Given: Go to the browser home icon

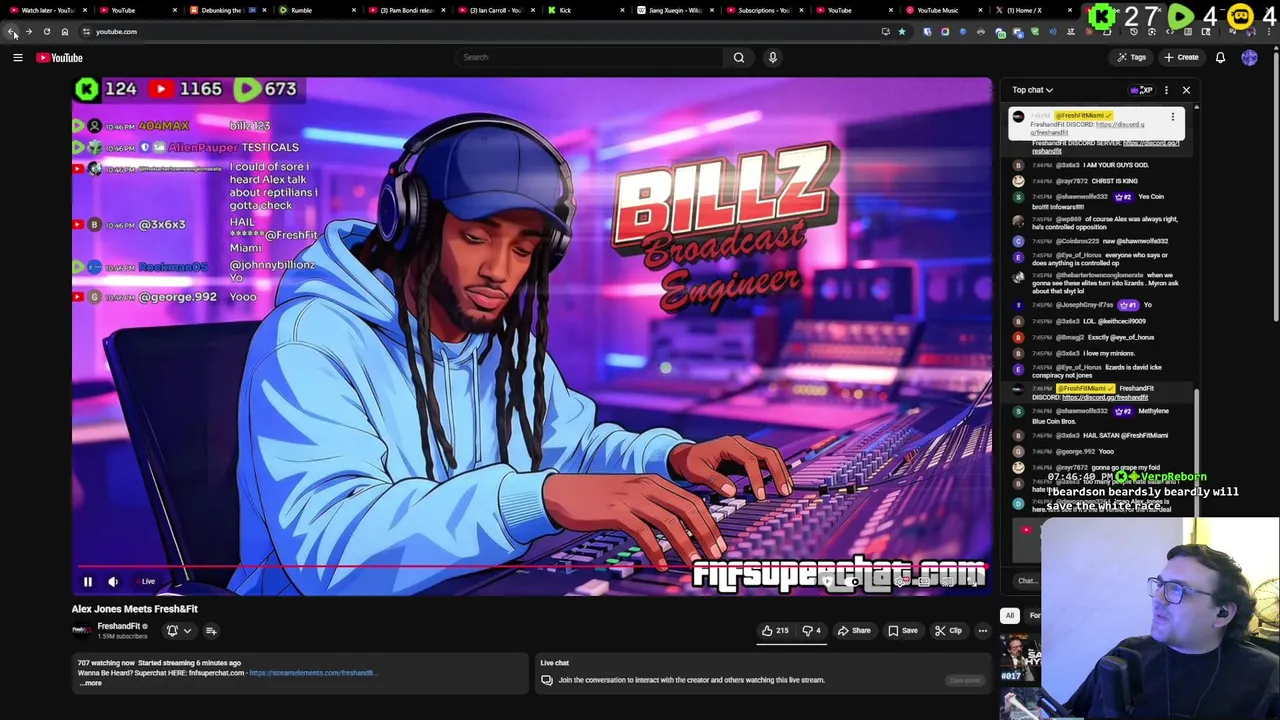Looking at the screenshot, I should pyautogui.click(x=64, y=32).
